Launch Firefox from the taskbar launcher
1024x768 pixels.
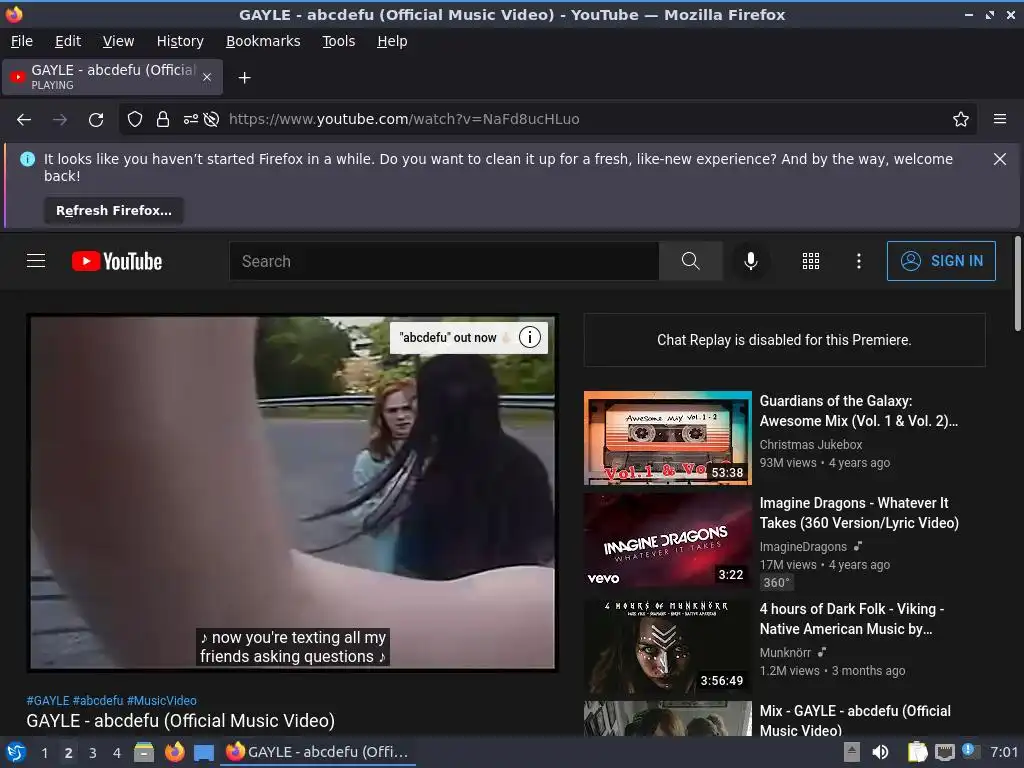(174, 752)
